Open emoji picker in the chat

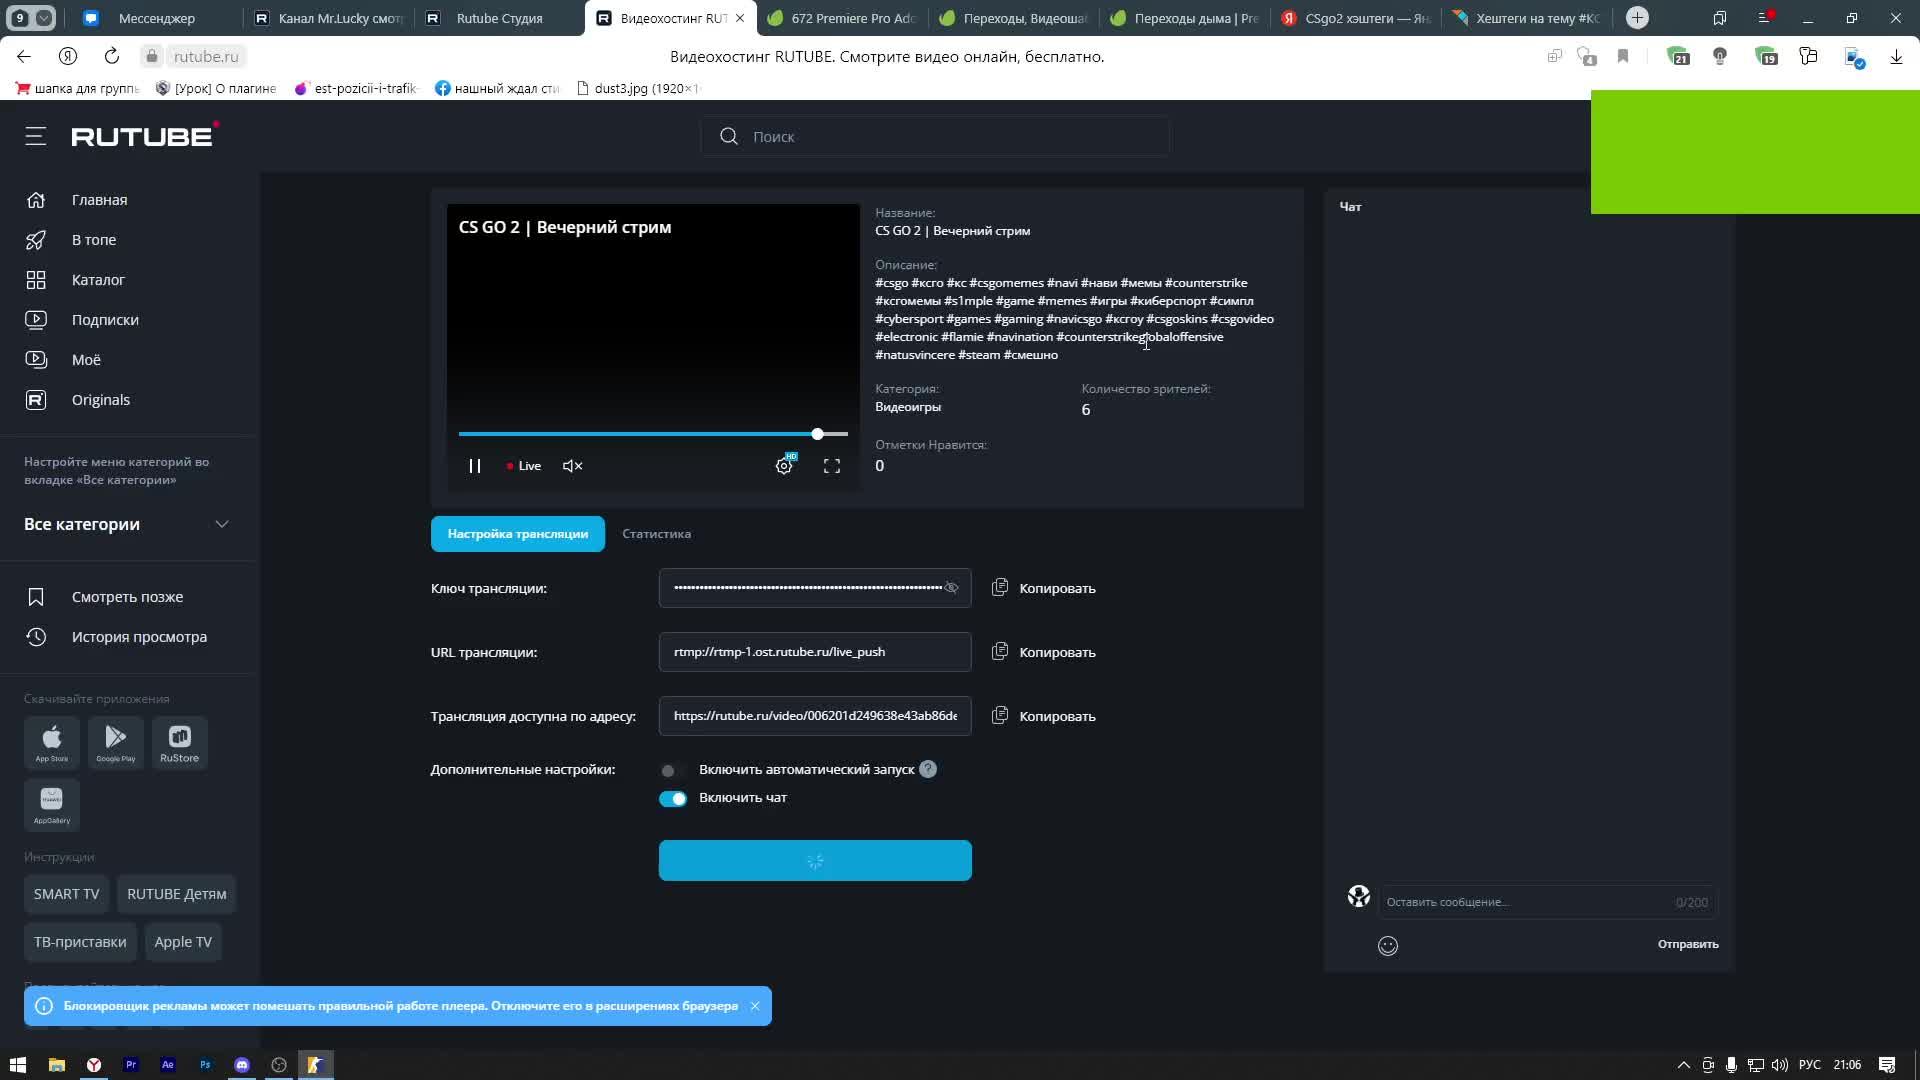click(x=1387, y=946)
